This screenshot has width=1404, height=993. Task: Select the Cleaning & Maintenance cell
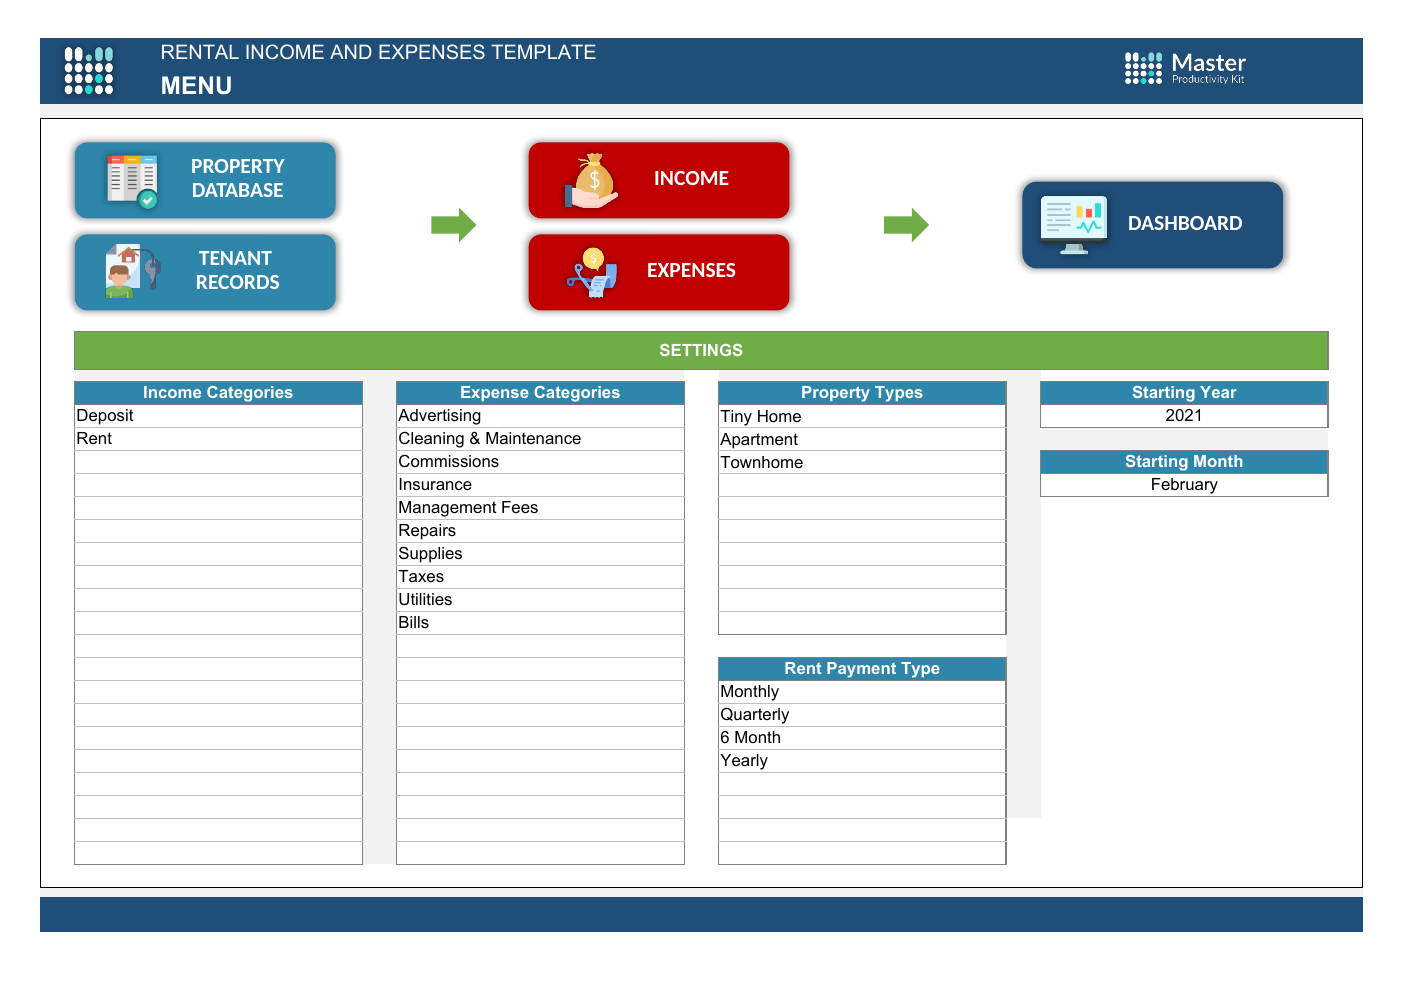click(x=540, y=439)
